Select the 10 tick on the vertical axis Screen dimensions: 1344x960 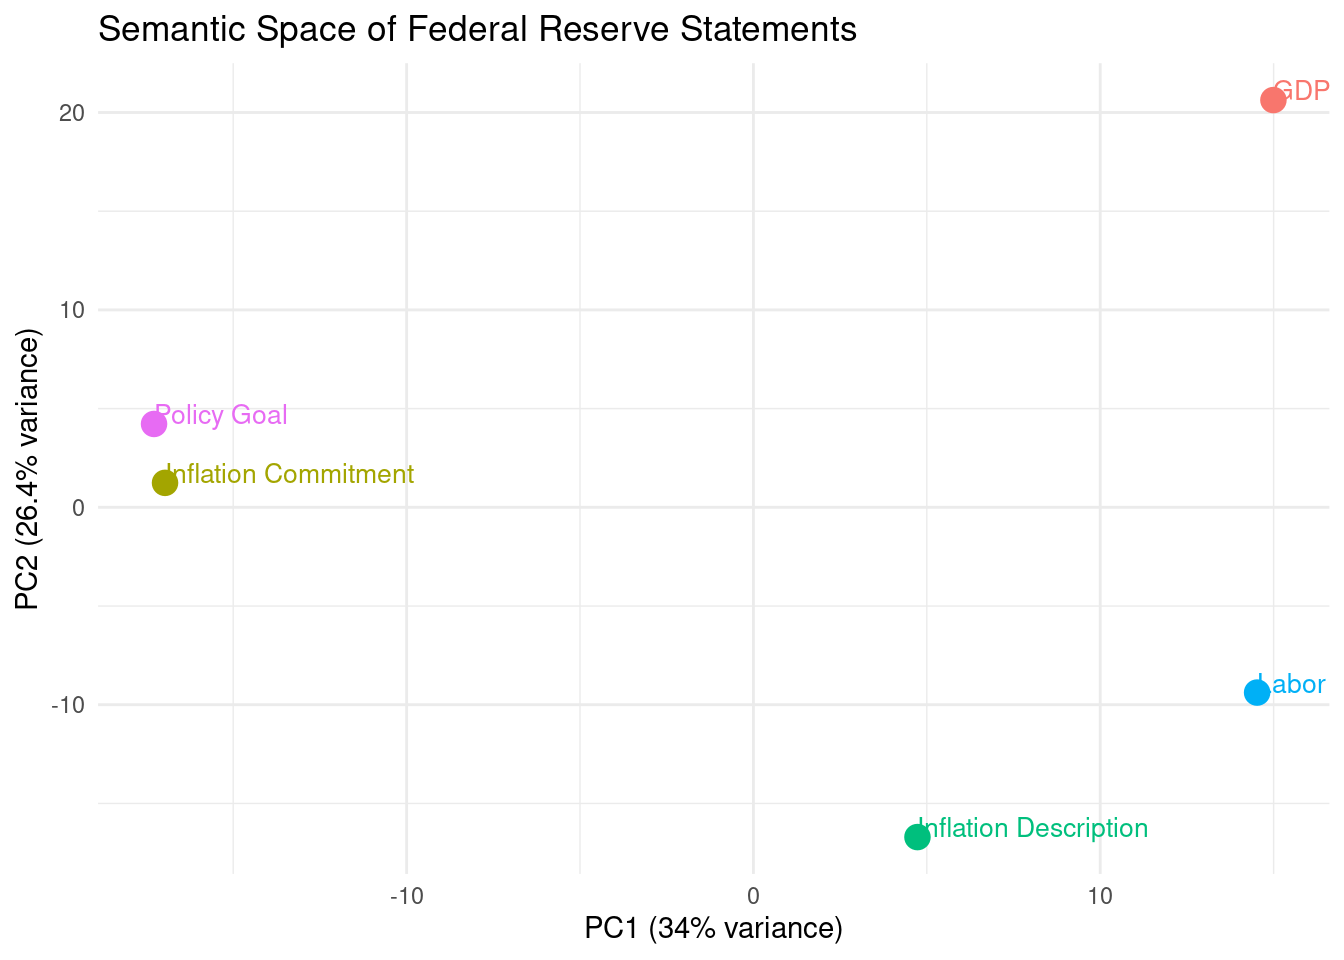pos(71,310)
